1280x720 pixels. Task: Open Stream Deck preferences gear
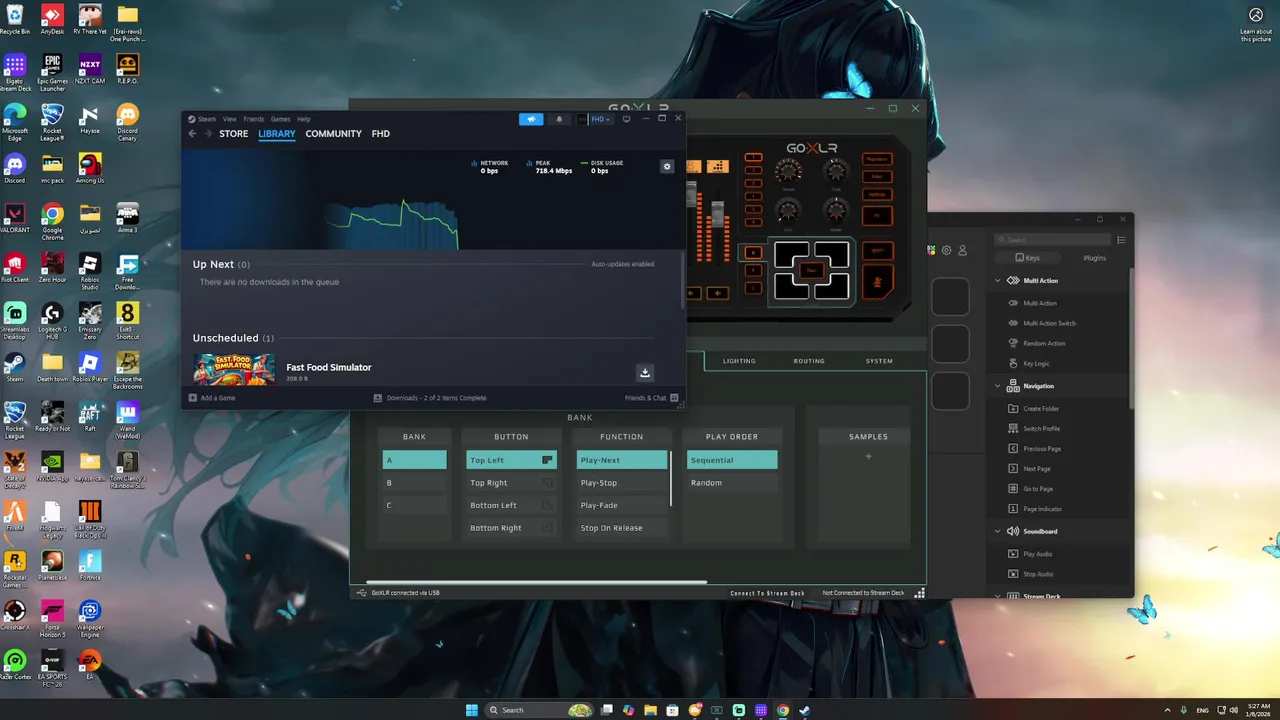[x=947, y=250]
